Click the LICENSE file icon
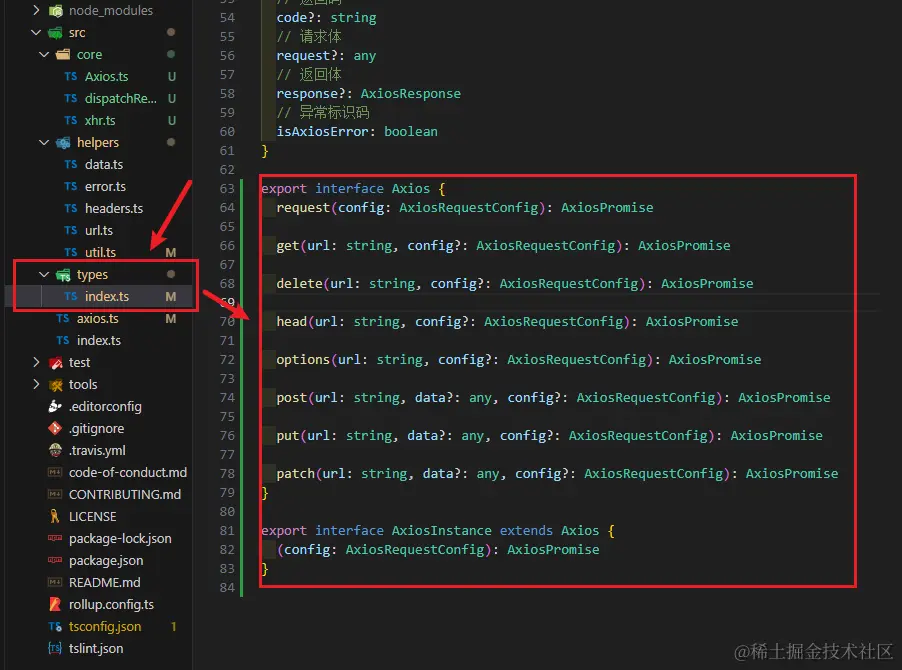 [x=55, y=516]
